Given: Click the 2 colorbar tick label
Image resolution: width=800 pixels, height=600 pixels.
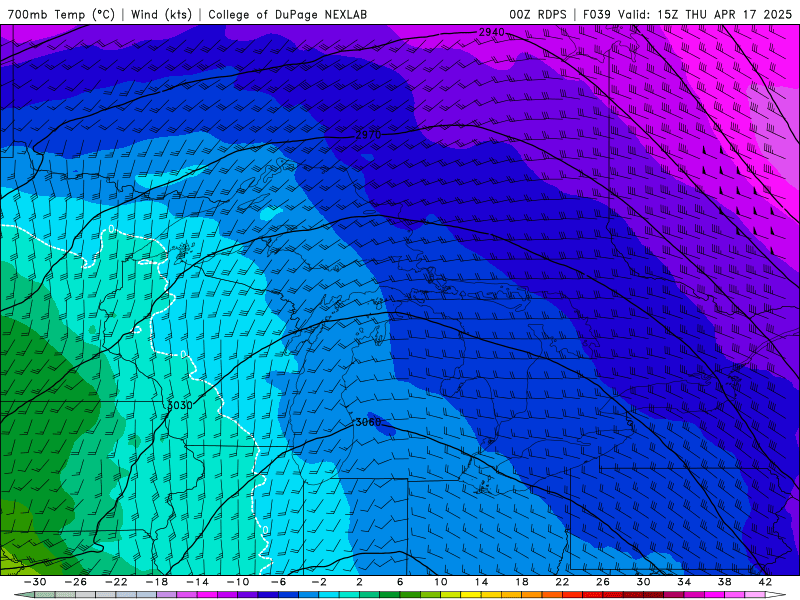Looking at the screenshot, I should click(359, 582).
